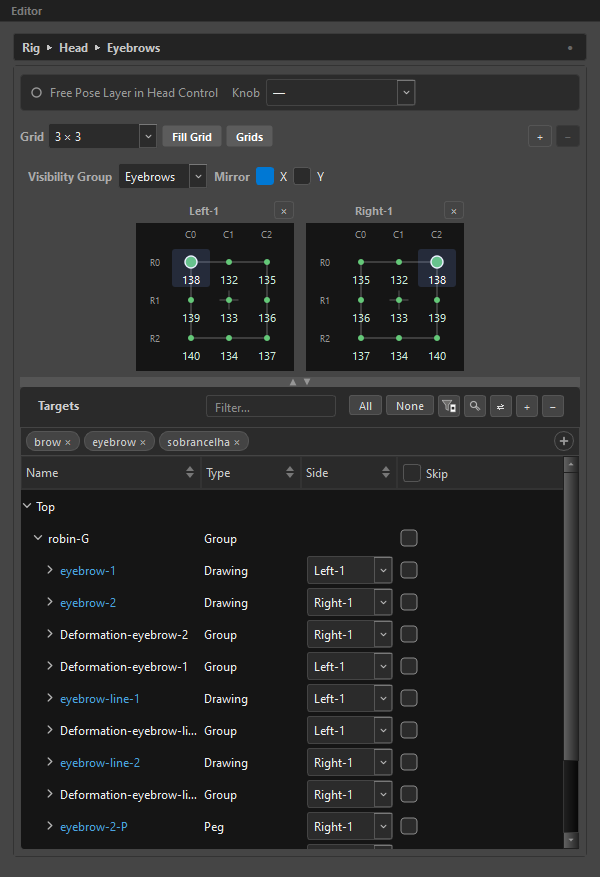The width and height of the screenshot is (600, 877).
Task: Click the eyebrow-2-P link
Action: [93, 827]
